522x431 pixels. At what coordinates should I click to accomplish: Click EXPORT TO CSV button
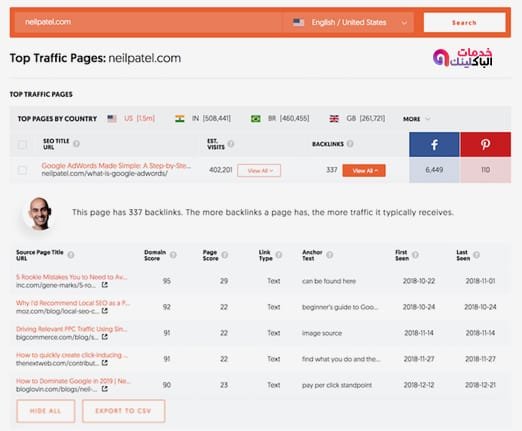pos(123,411)
